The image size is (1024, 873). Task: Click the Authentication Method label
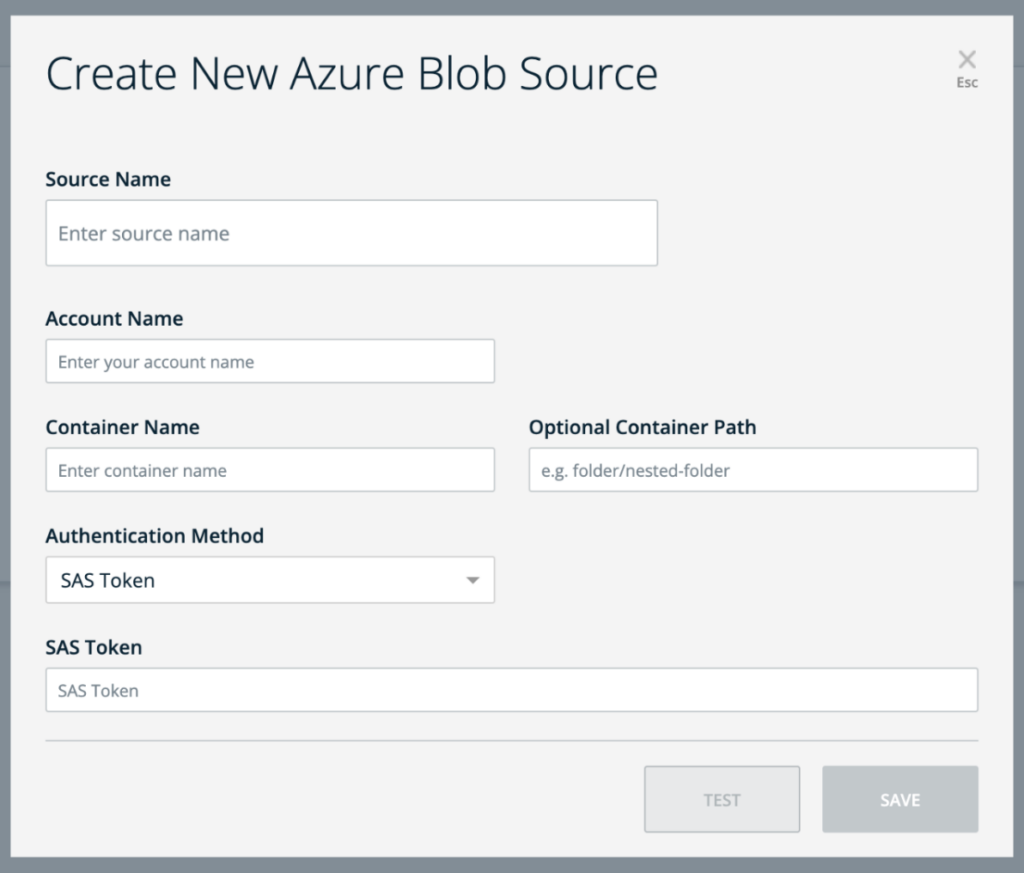[155, 536]
